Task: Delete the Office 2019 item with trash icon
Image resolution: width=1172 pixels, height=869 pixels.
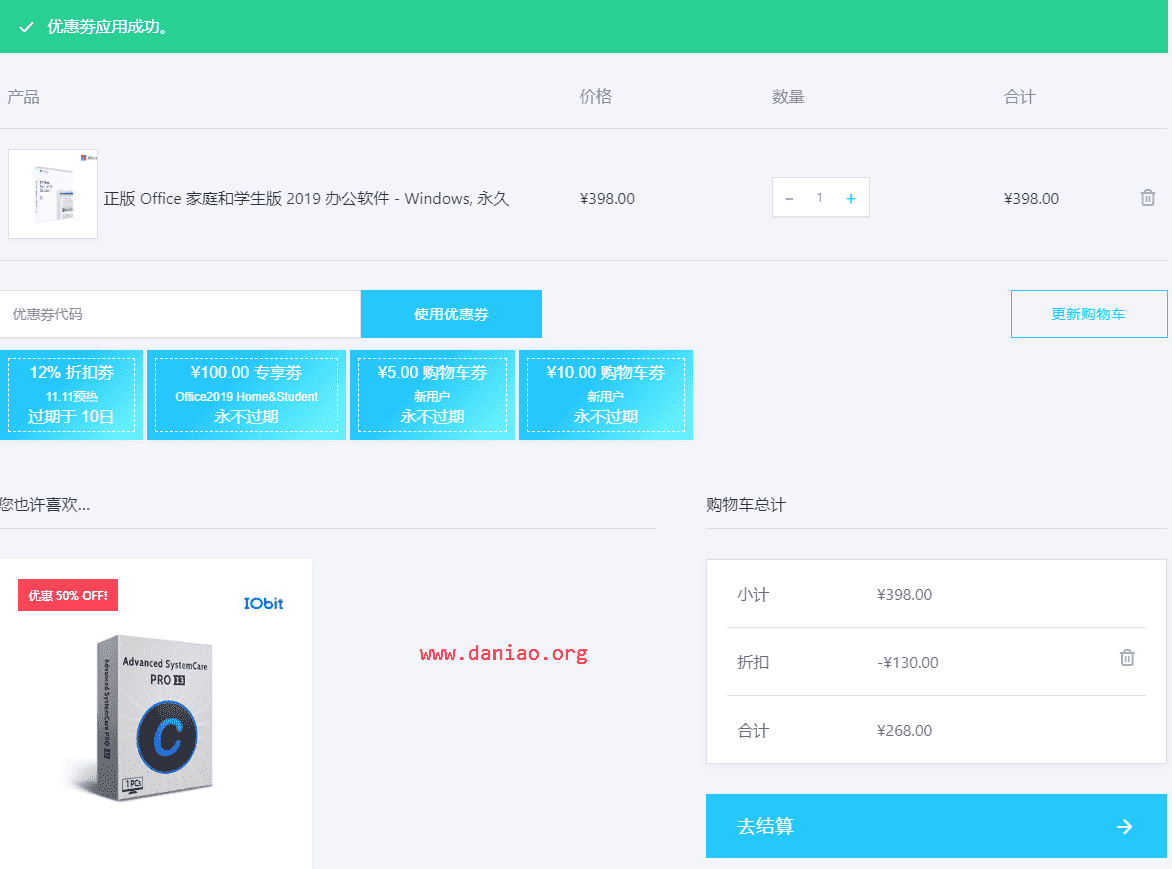Action: click(1147, 198)
